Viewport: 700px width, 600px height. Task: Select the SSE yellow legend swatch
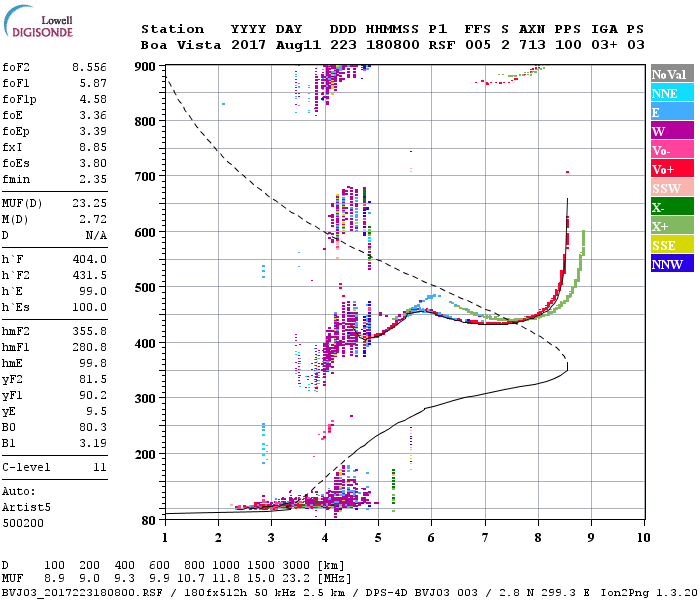(x=672, y=245)
